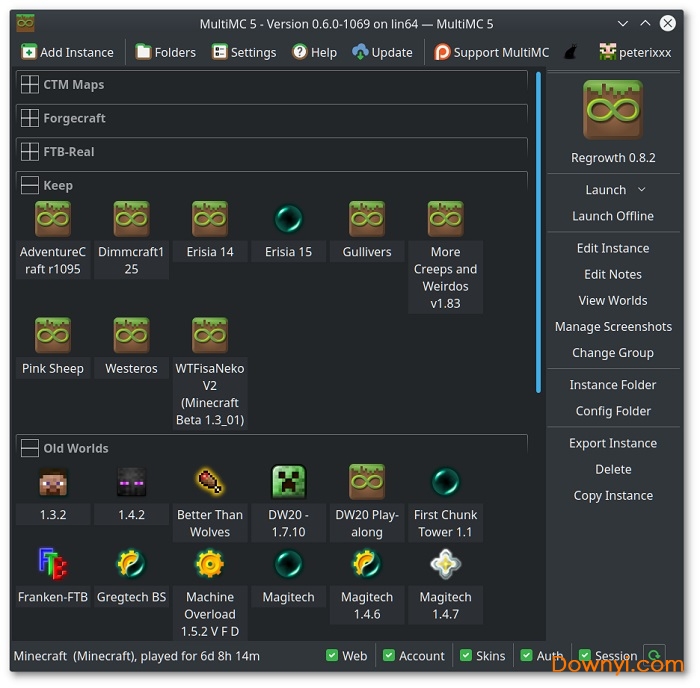Open the Launch dropdown arrow

[642, 190]
